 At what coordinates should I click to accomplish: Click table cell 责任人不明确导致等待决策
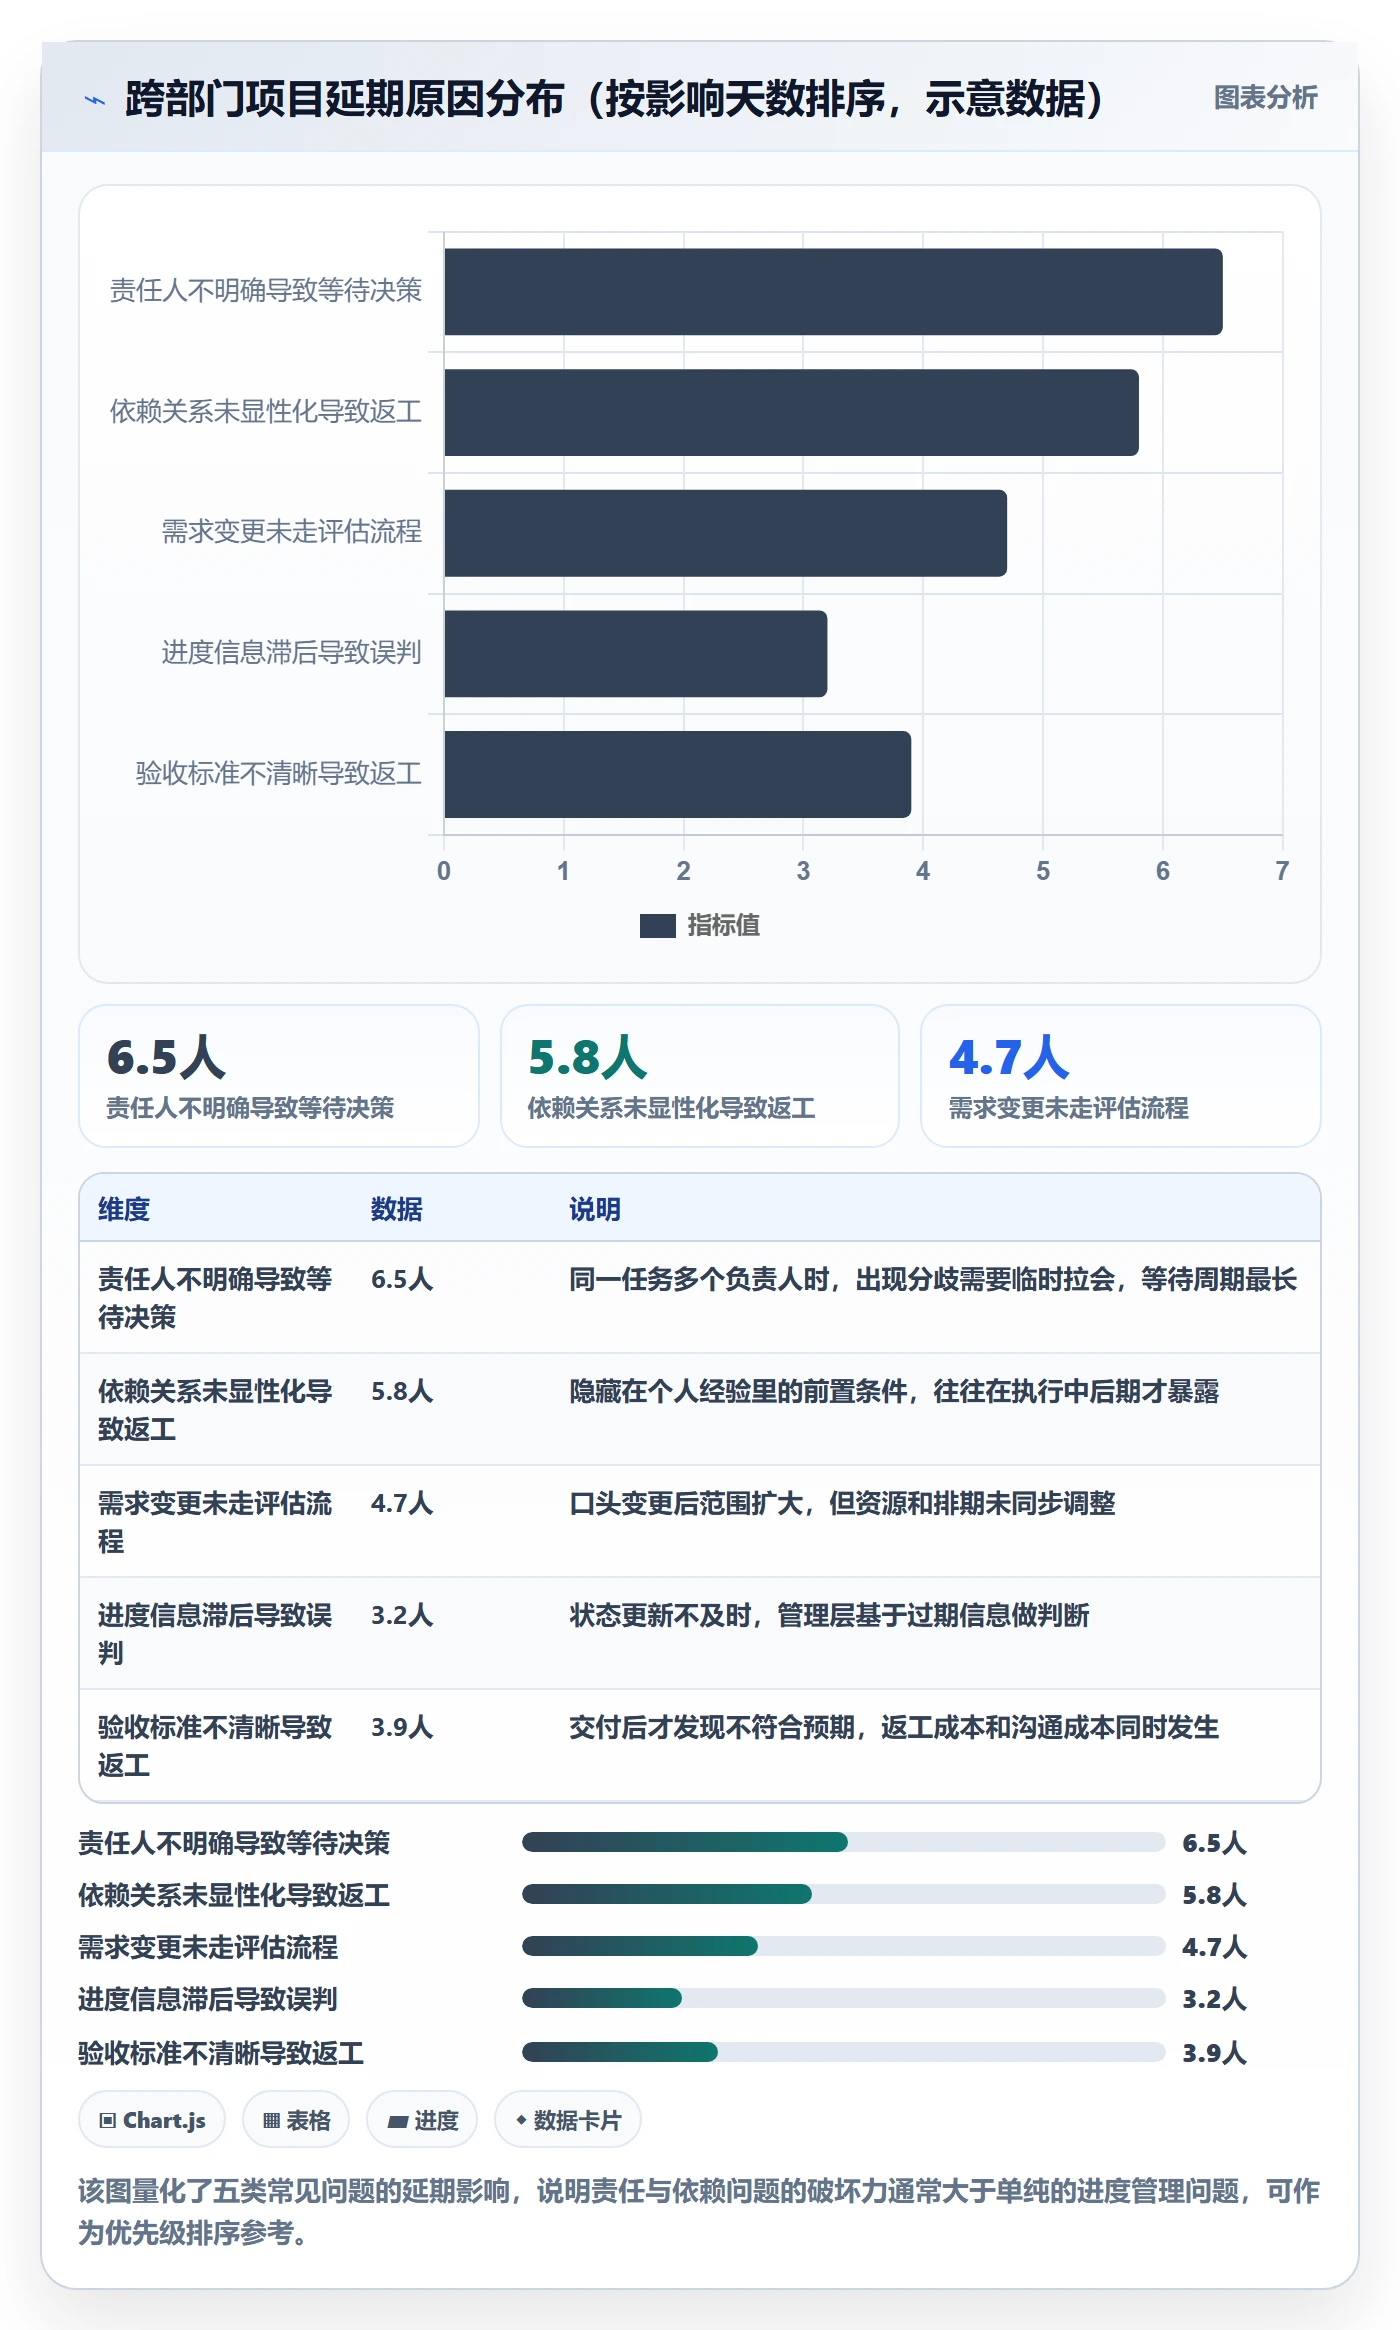[215, 1298]
